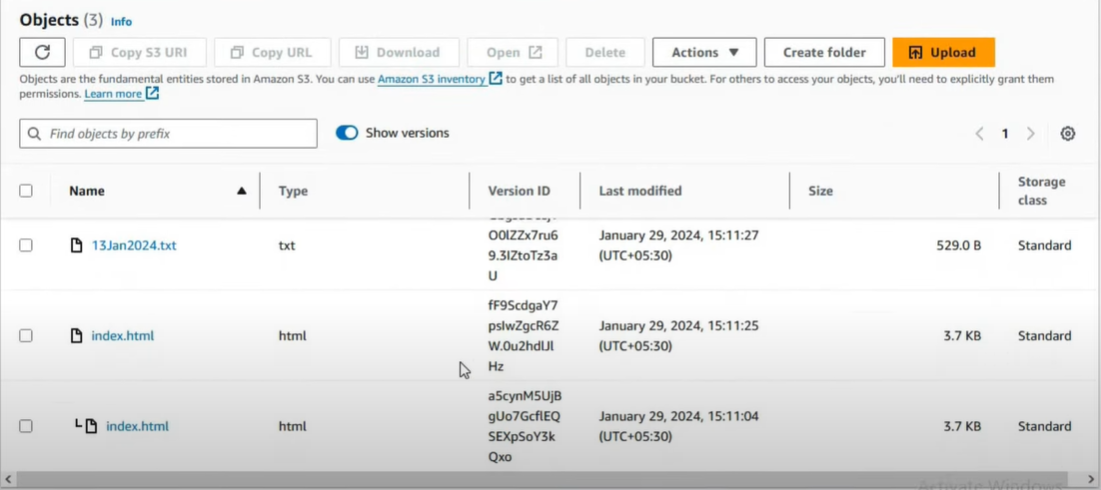Click the Size column header
Image resolution: width=1101 pixels, height=490 pixels.
(820, 191)
